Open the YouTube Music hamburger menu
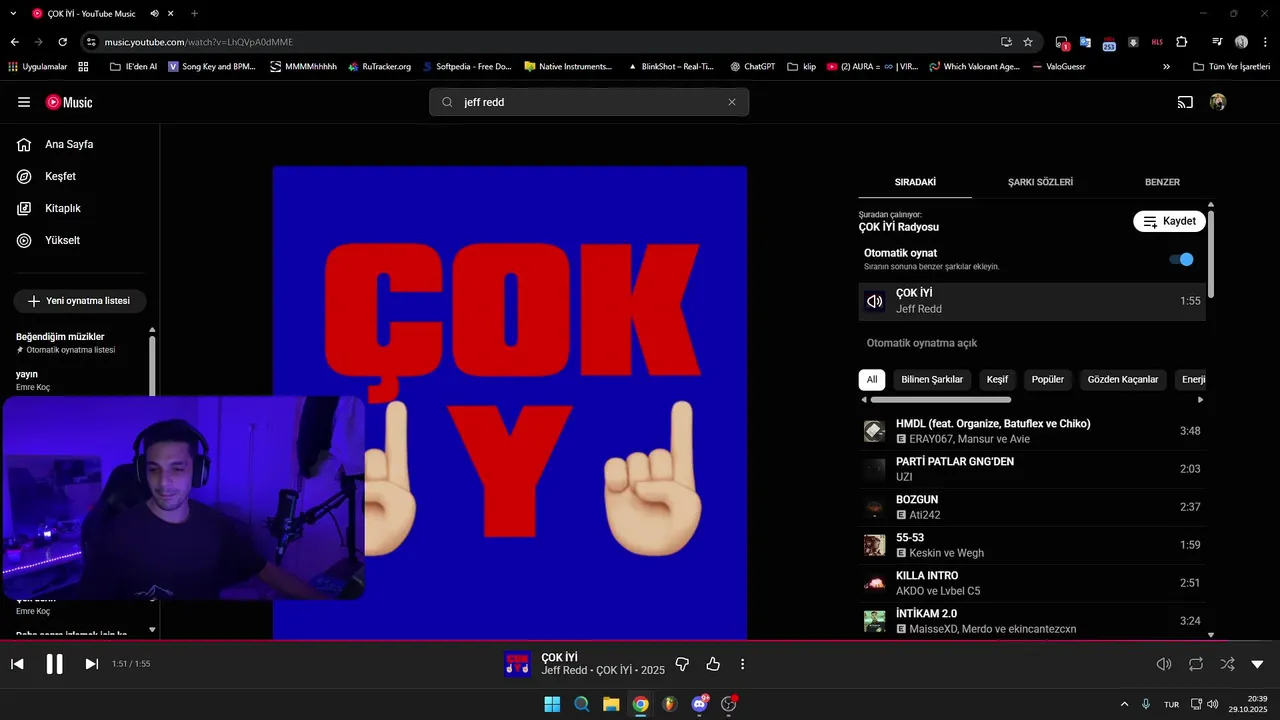This screenshot has height=720, width=1280. click(x=24, y=102)
